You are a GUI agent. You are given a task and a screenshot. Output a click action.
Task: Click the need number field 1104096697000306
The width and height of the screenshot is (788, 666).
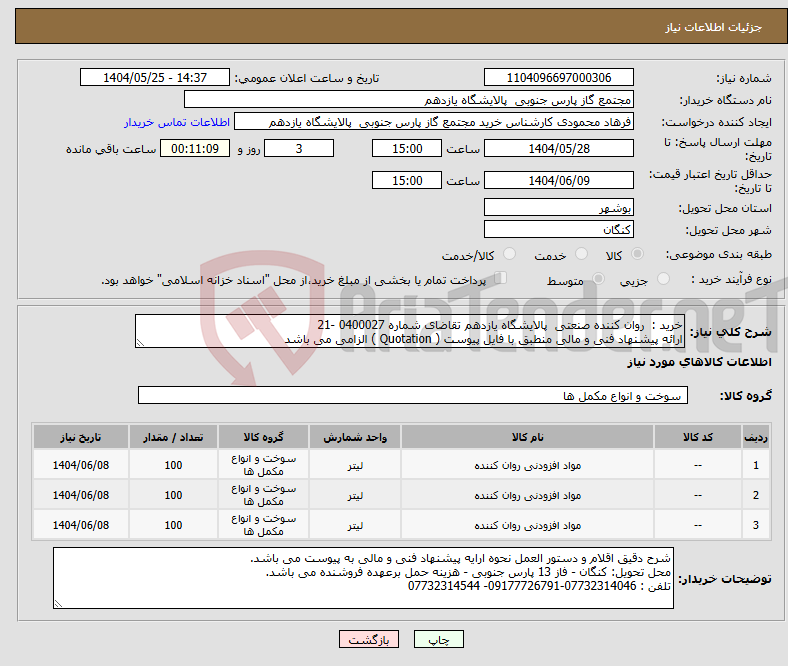coord(558,77)
